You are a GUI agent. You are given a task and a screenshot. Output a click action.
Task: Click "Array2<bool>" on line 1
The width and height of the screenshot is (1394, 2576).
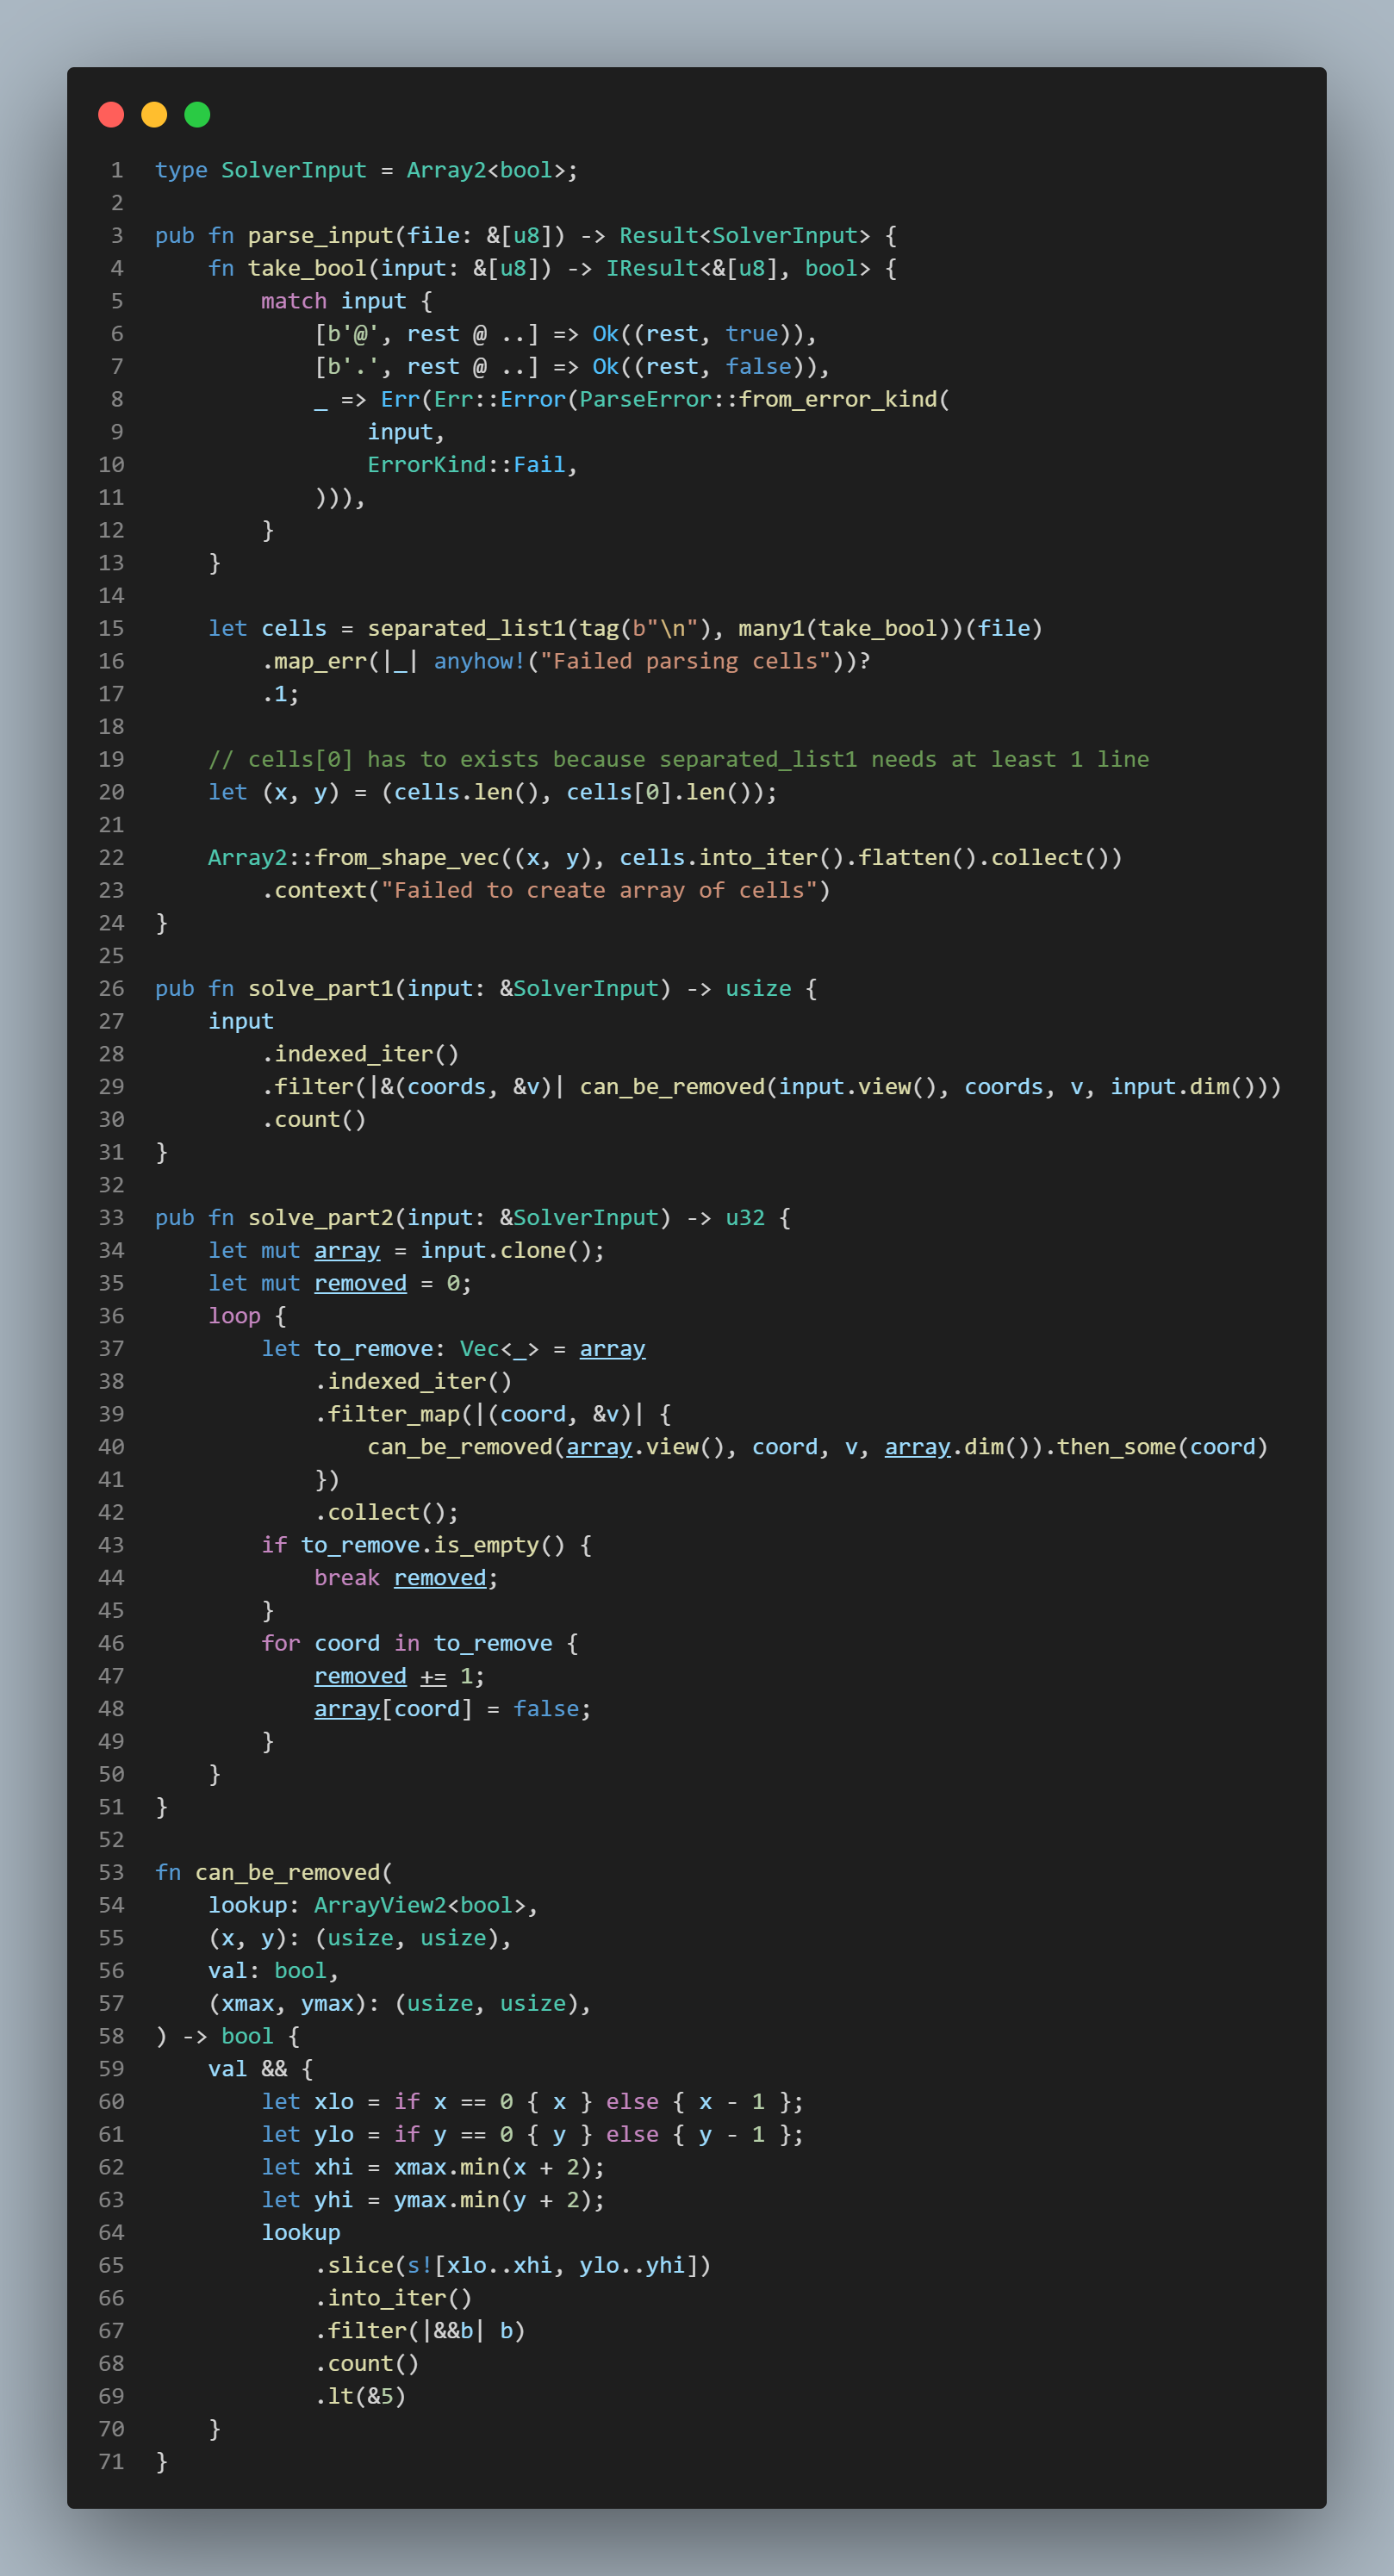pos(486,170)
